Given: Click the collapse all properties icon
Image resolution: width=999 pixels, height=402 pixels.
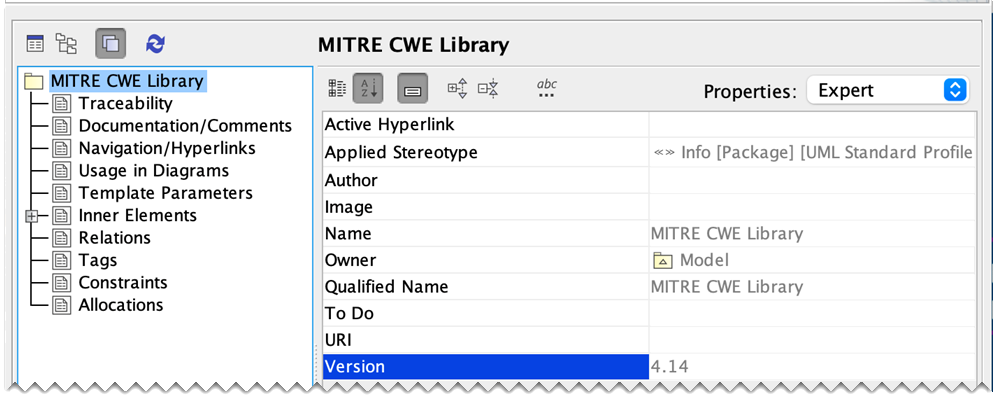Looking at the screenshot, I should (x=488, y=89).
